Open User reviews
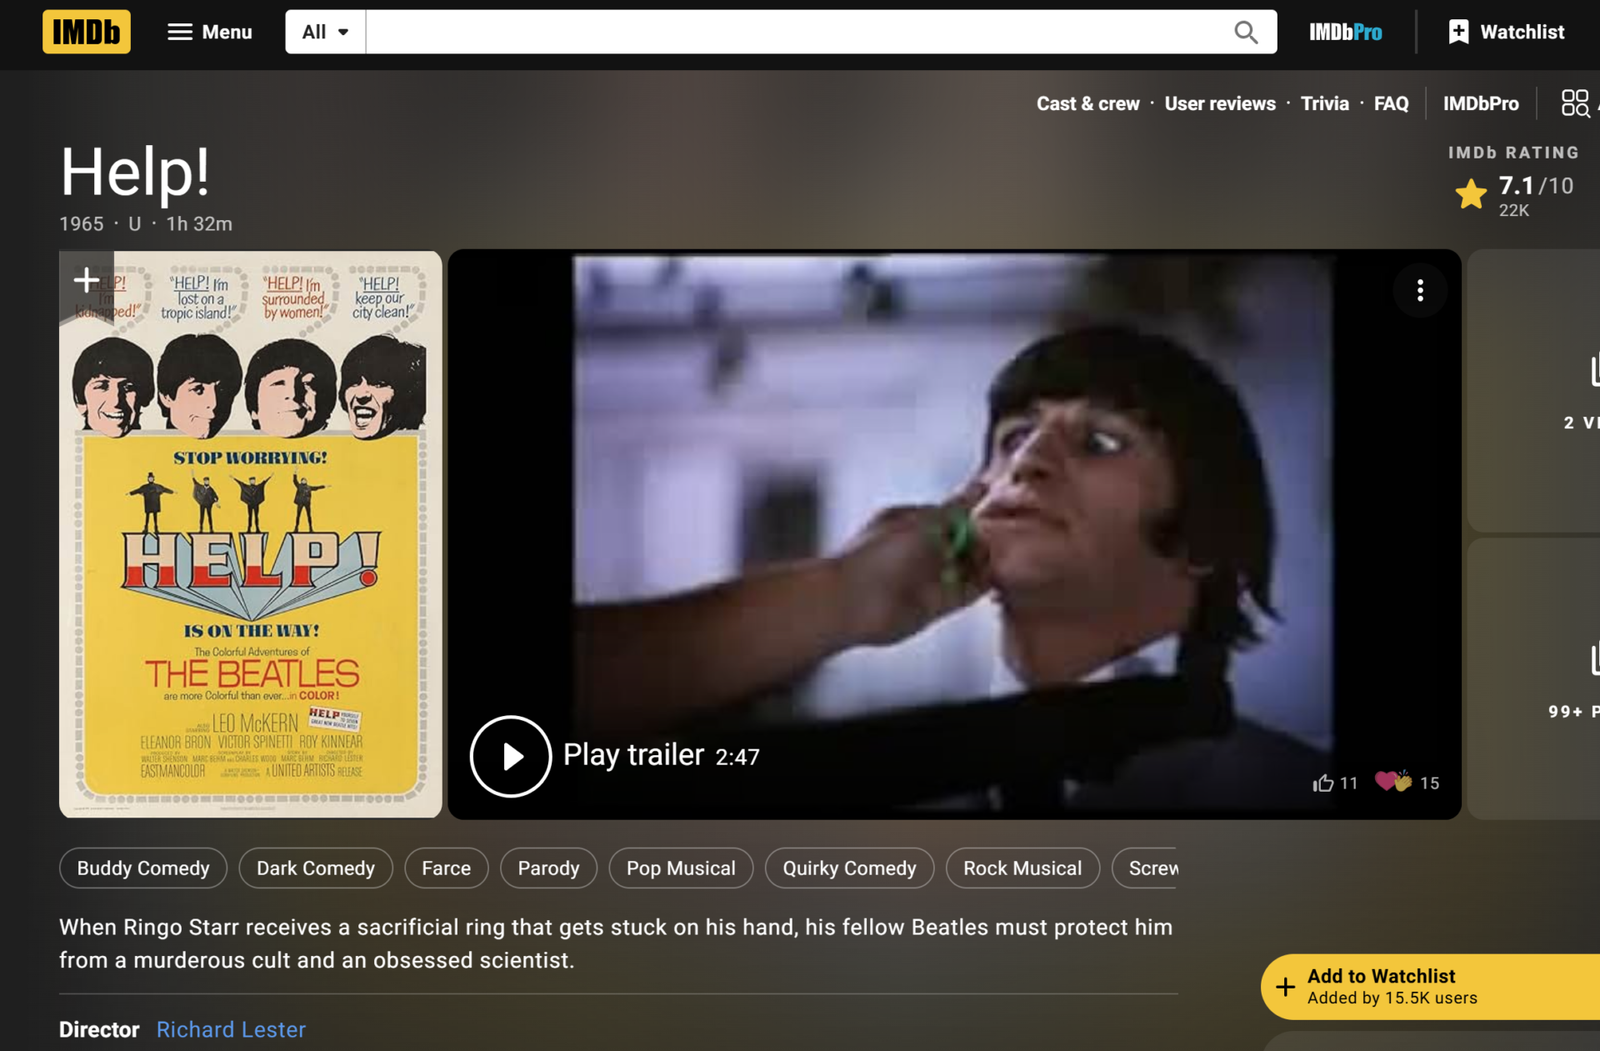 1220,103
